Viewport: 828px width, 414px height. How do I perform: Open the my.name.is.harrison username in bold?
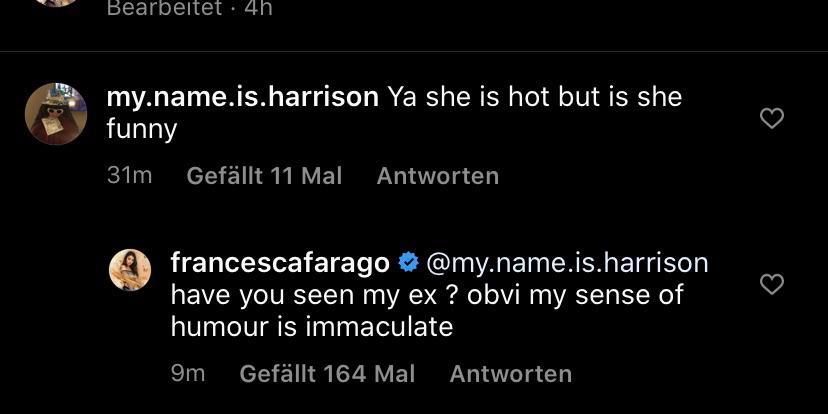[x=242, y=97]
